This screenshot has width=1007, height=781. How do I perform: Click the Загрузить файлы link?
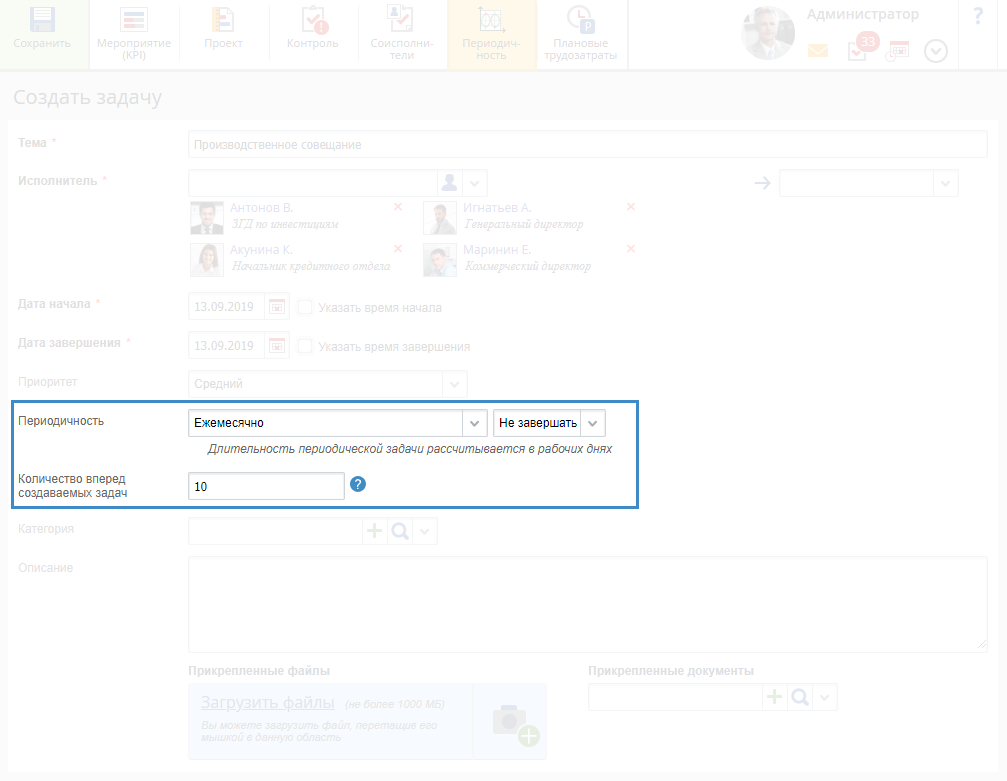tap(267, 702)
